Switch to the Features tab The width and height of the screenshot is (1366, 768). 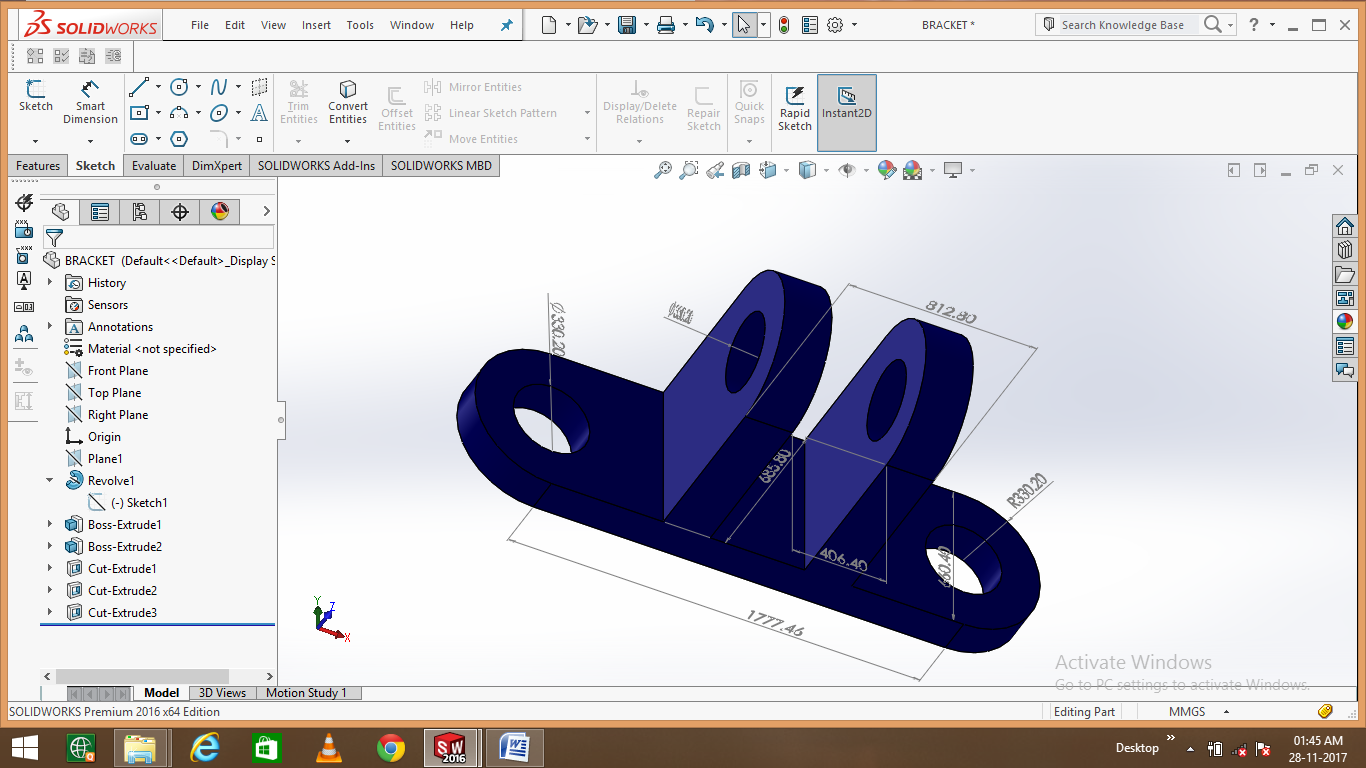point(37,165)
